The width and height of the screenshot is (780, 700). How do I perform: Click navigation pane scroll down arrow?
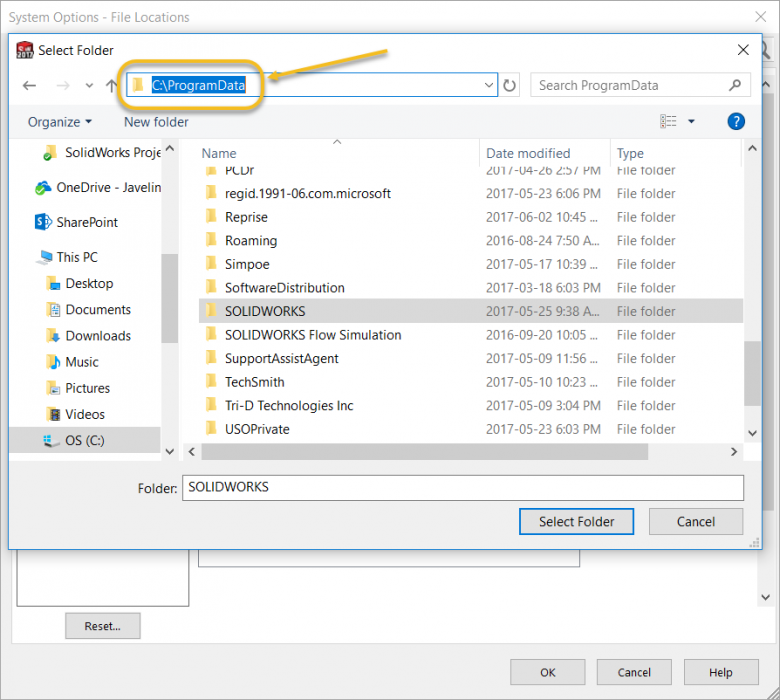click(170, 452)
